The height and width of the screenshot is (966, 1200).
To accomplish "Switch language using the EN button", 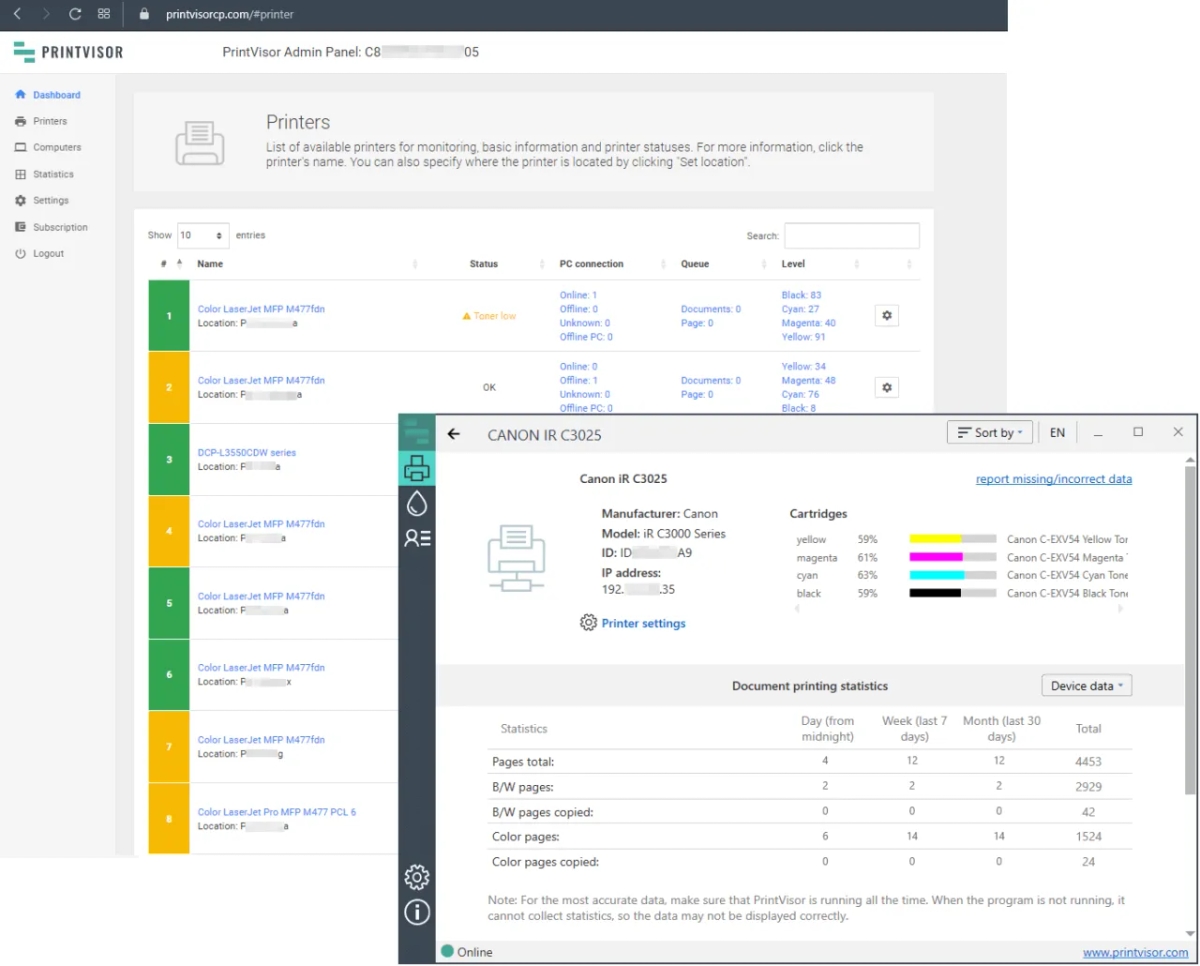I will coord(1057,433).
